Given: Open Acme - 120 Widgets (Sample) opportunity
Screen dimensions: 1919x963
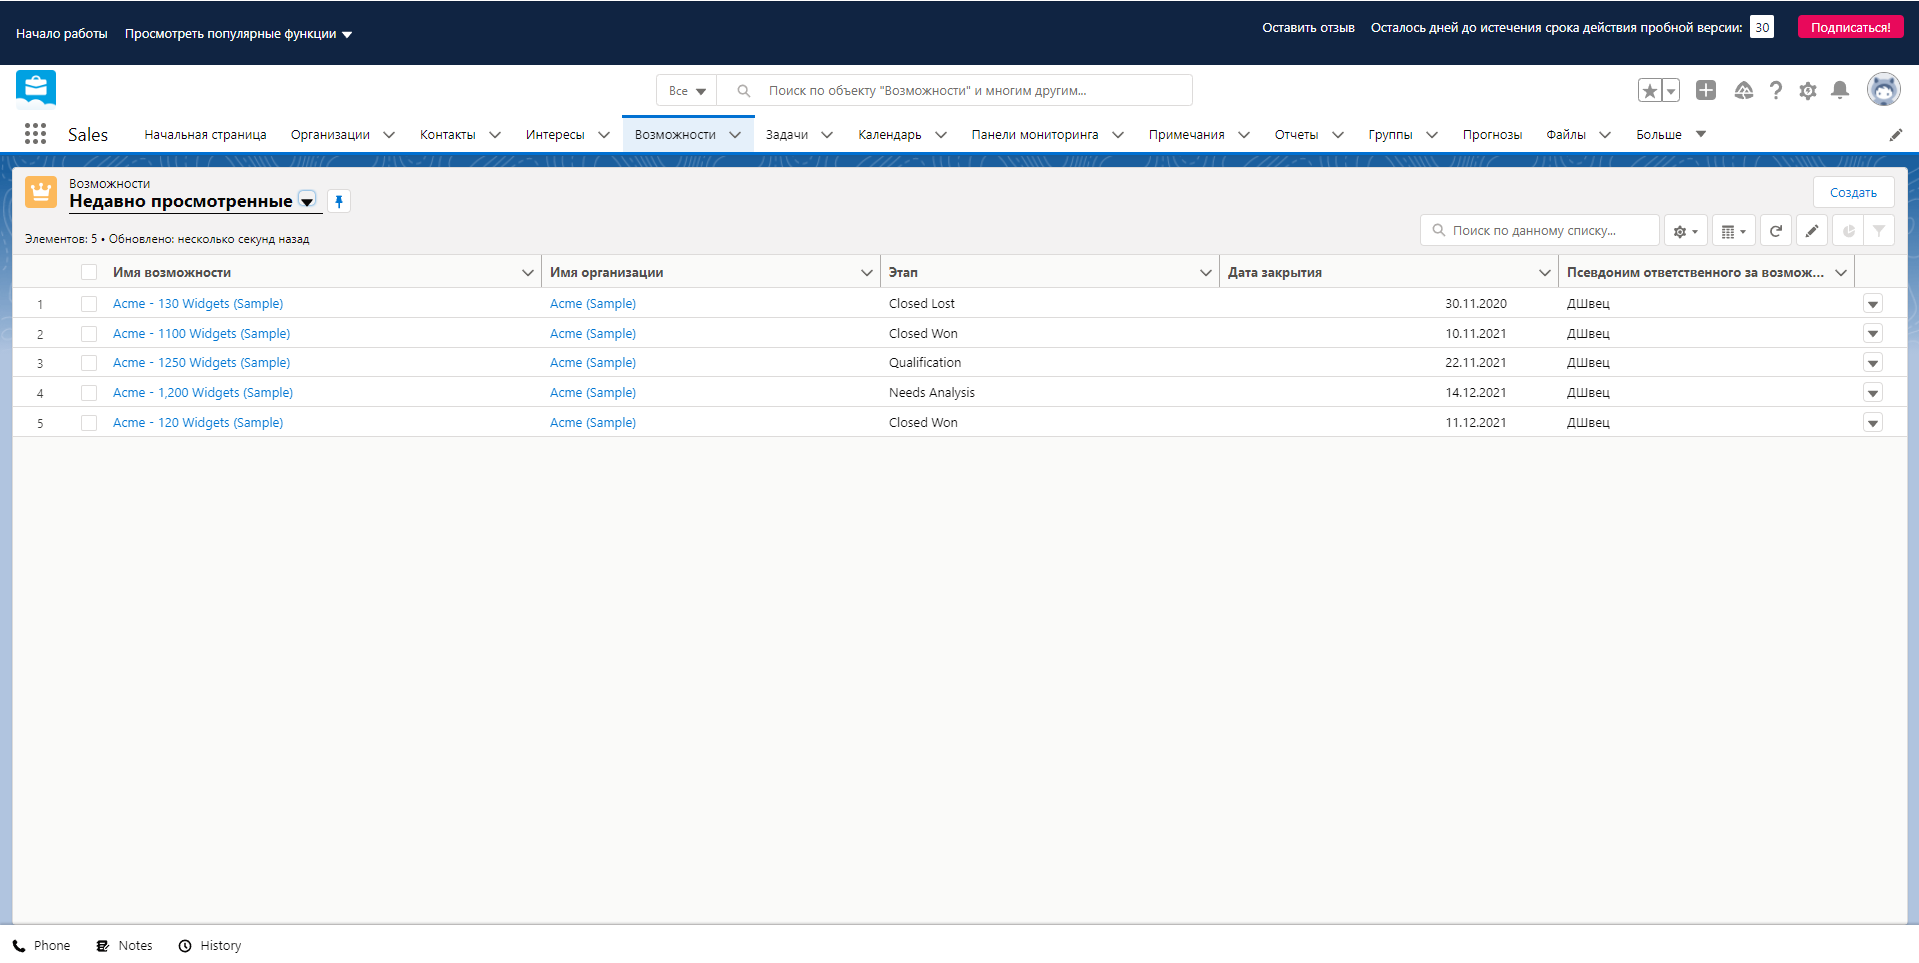Looking at the screenshot, I should click(198, 423).
